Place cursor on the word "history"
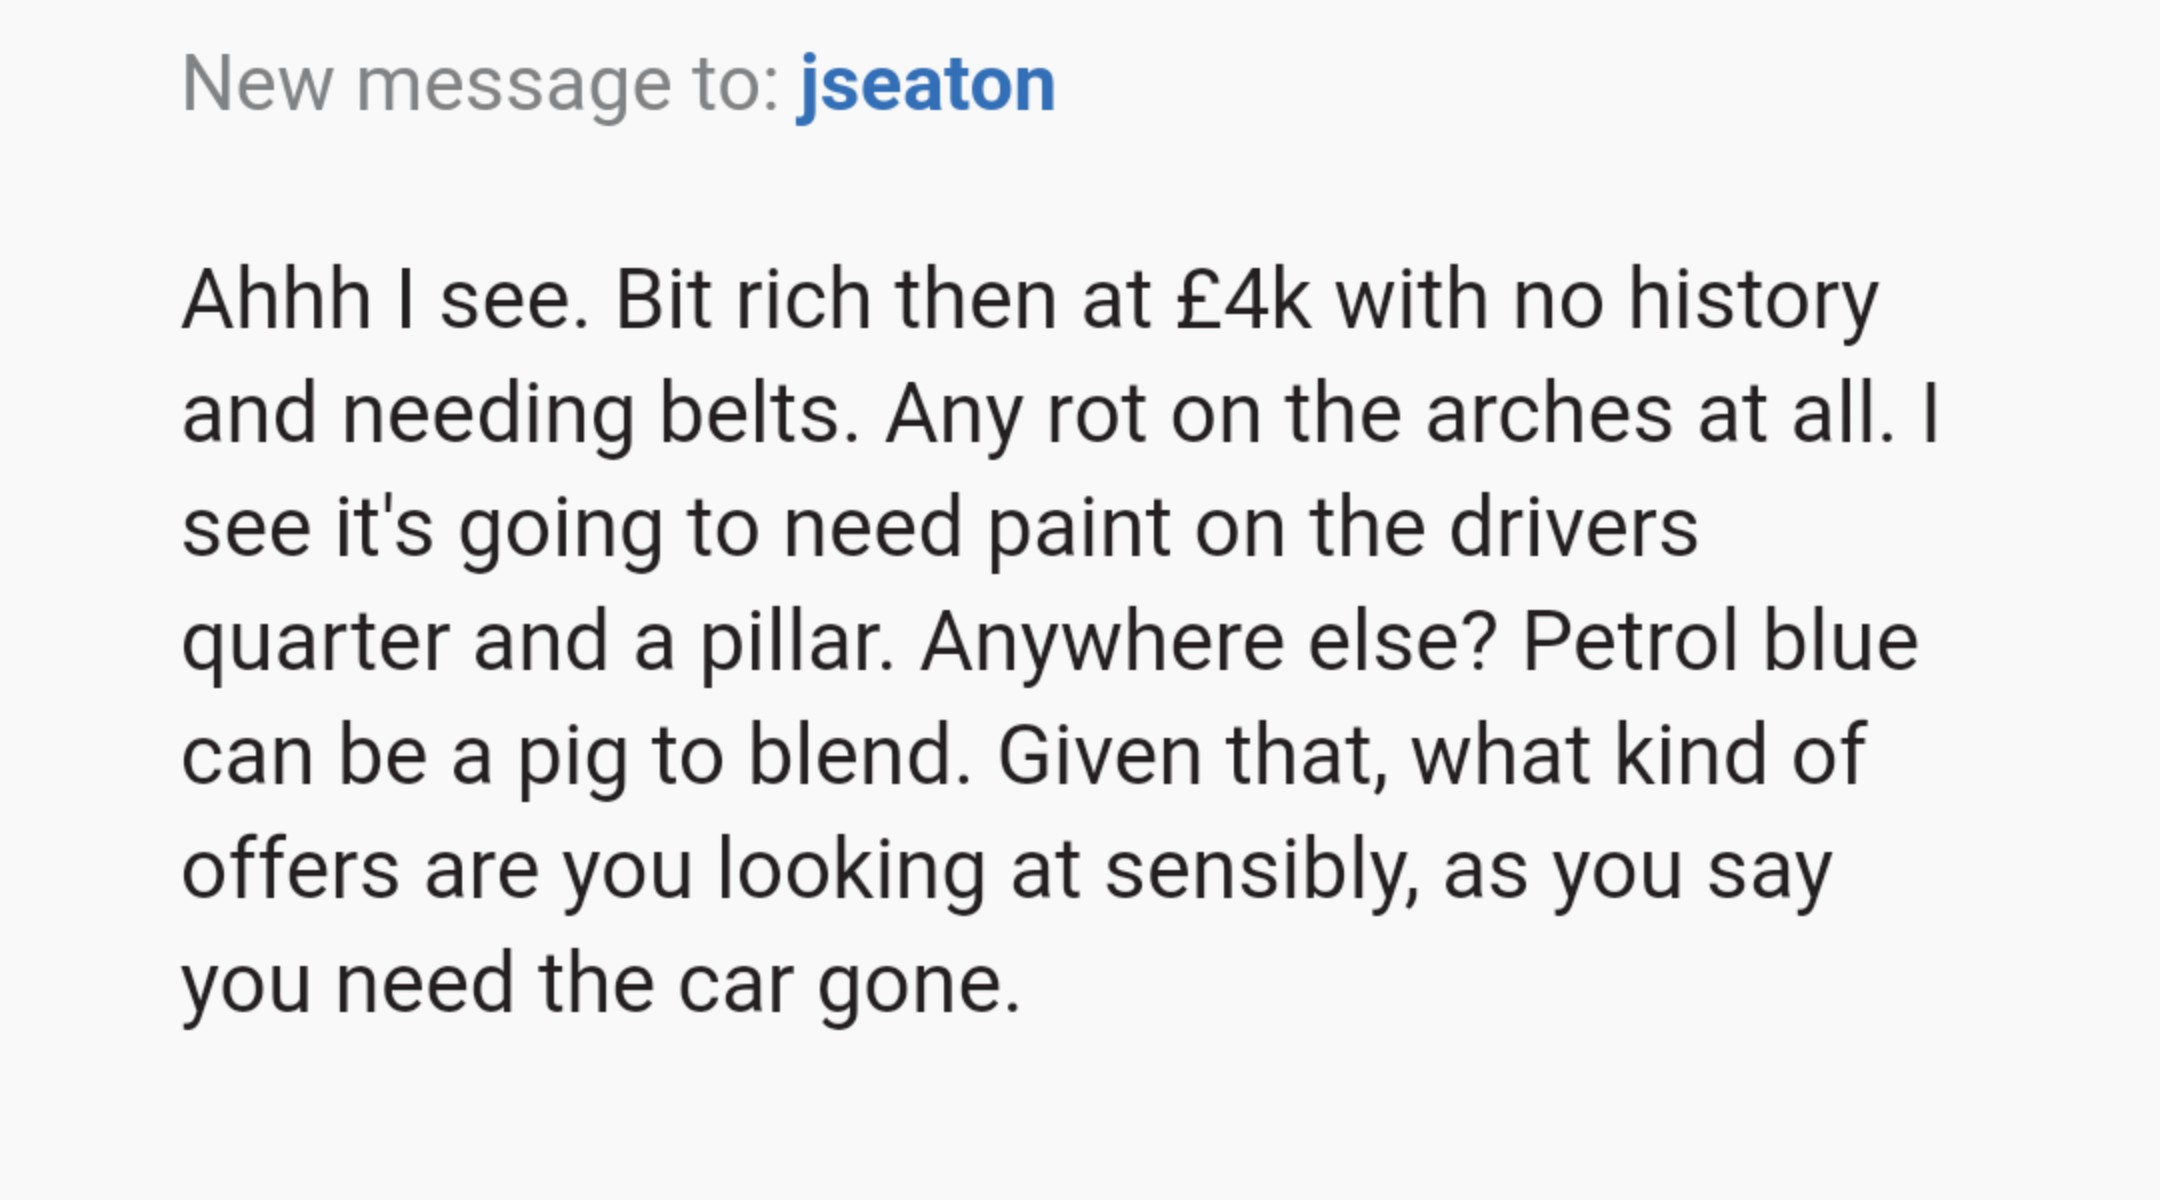 pos(1752,300)
